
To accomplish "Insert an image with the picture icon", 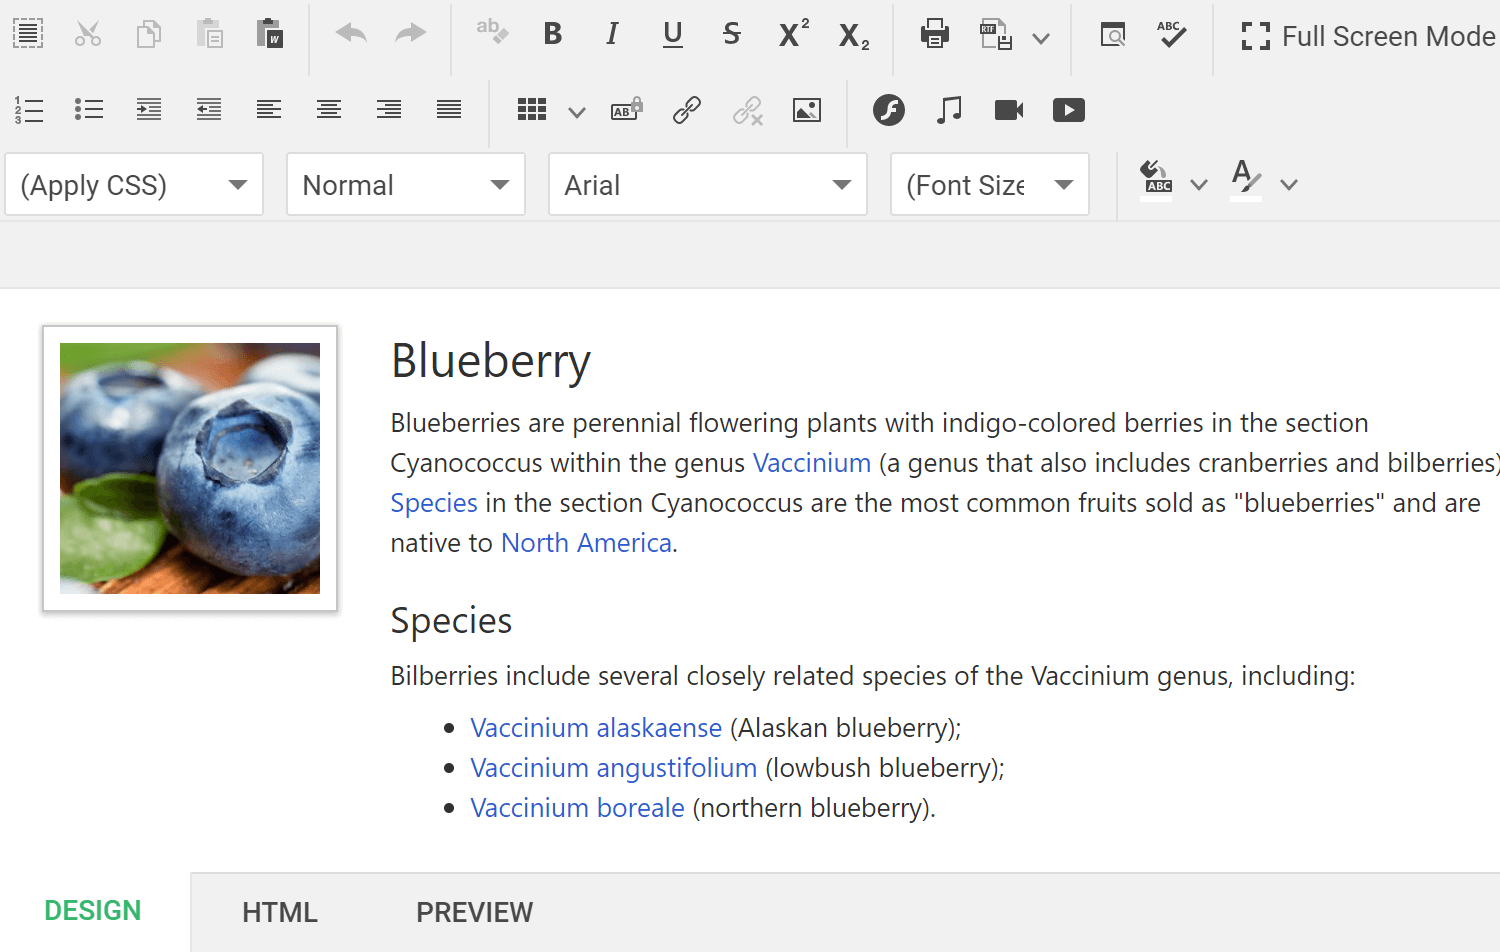I will (x=806, y=110).
